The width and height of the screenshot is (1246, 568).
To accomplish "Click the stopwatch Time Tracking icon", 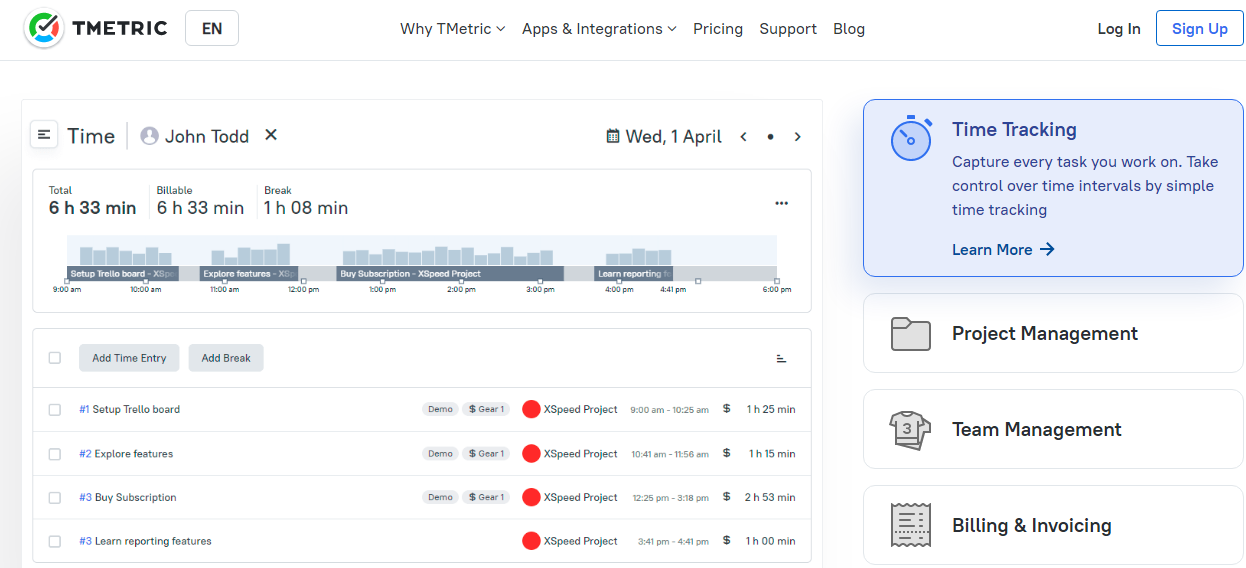I will (x=911, y=138).
